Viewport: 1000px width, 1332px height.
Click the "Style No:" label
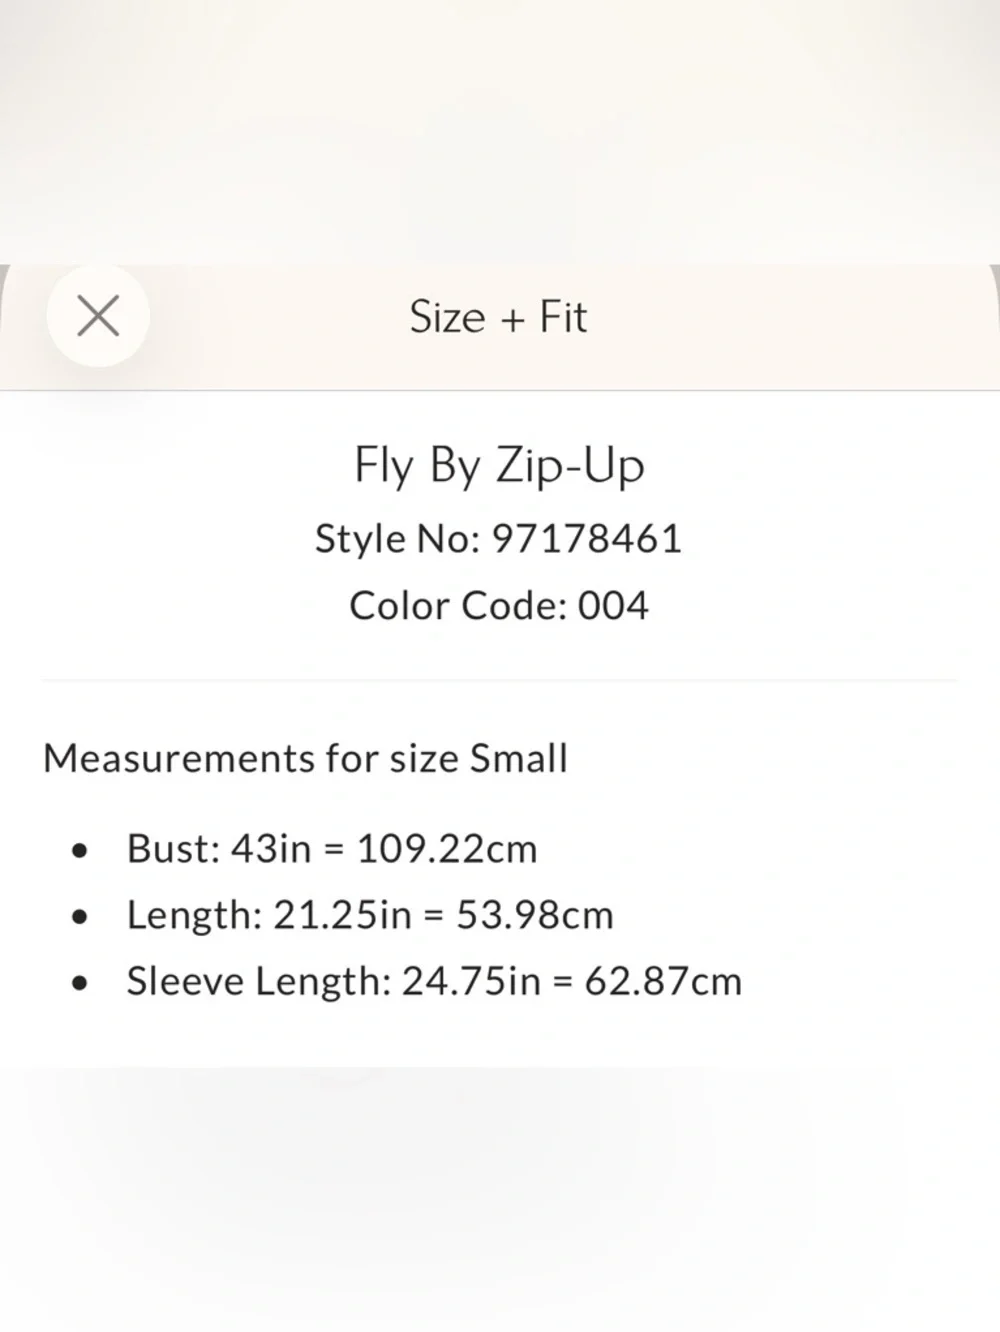(x=398, y=539)
